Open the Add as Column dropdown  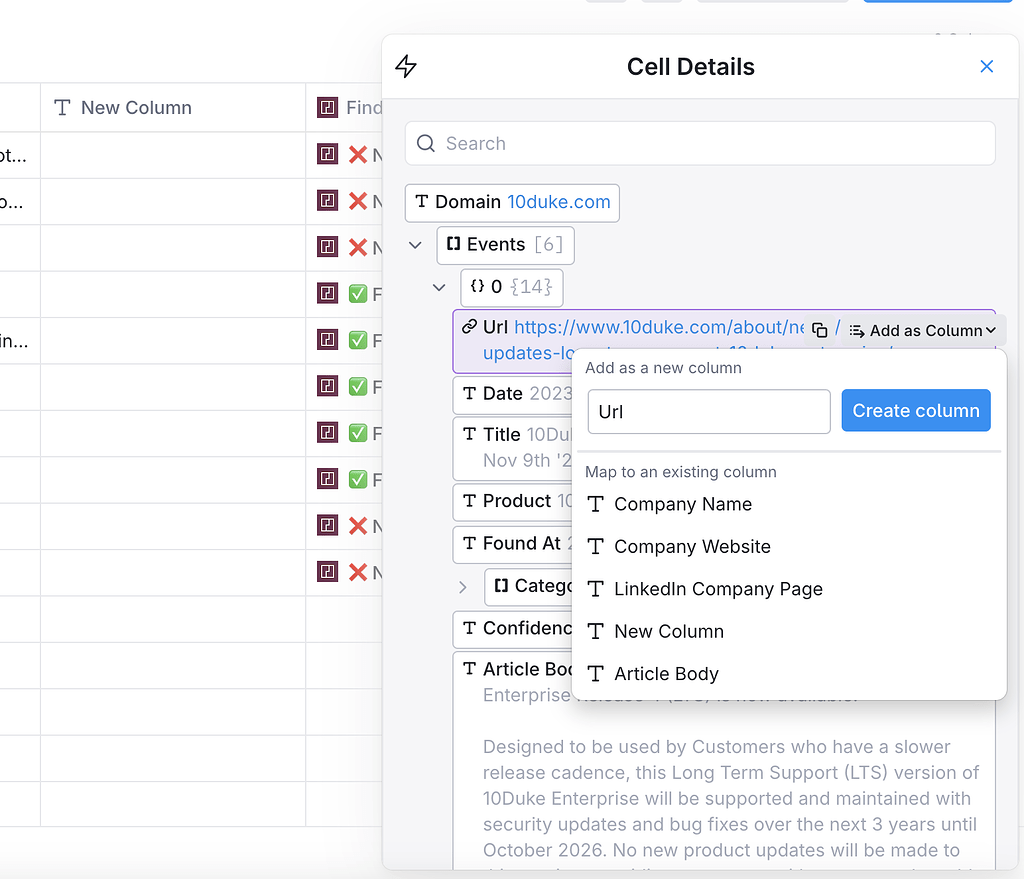(x=922, y=331)
